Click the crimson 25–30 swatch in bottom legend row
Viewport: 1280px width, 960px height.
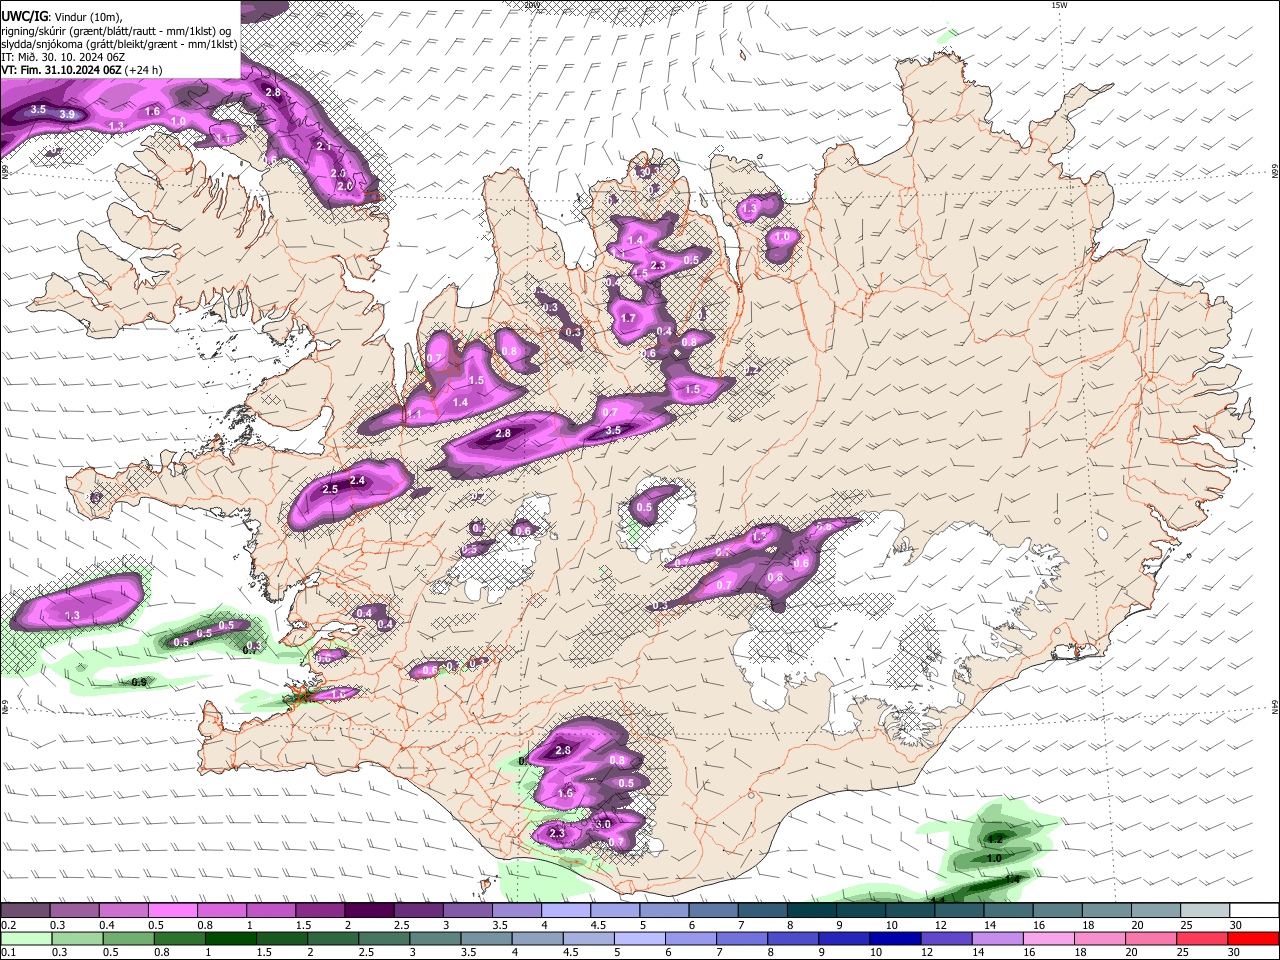pyautogui.click(x=1201, y=939)
